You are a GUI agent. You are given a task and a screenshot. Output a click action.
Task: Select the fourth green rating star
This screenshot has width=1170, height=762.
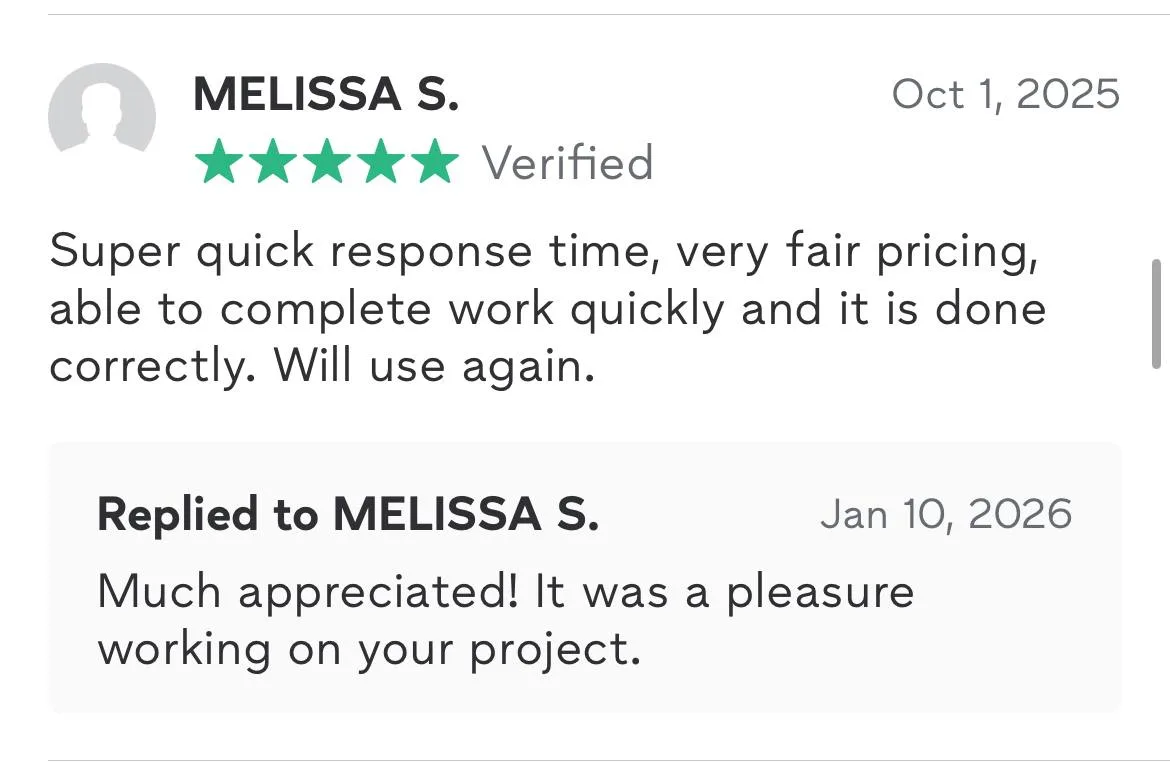click(x=380, y=163)
